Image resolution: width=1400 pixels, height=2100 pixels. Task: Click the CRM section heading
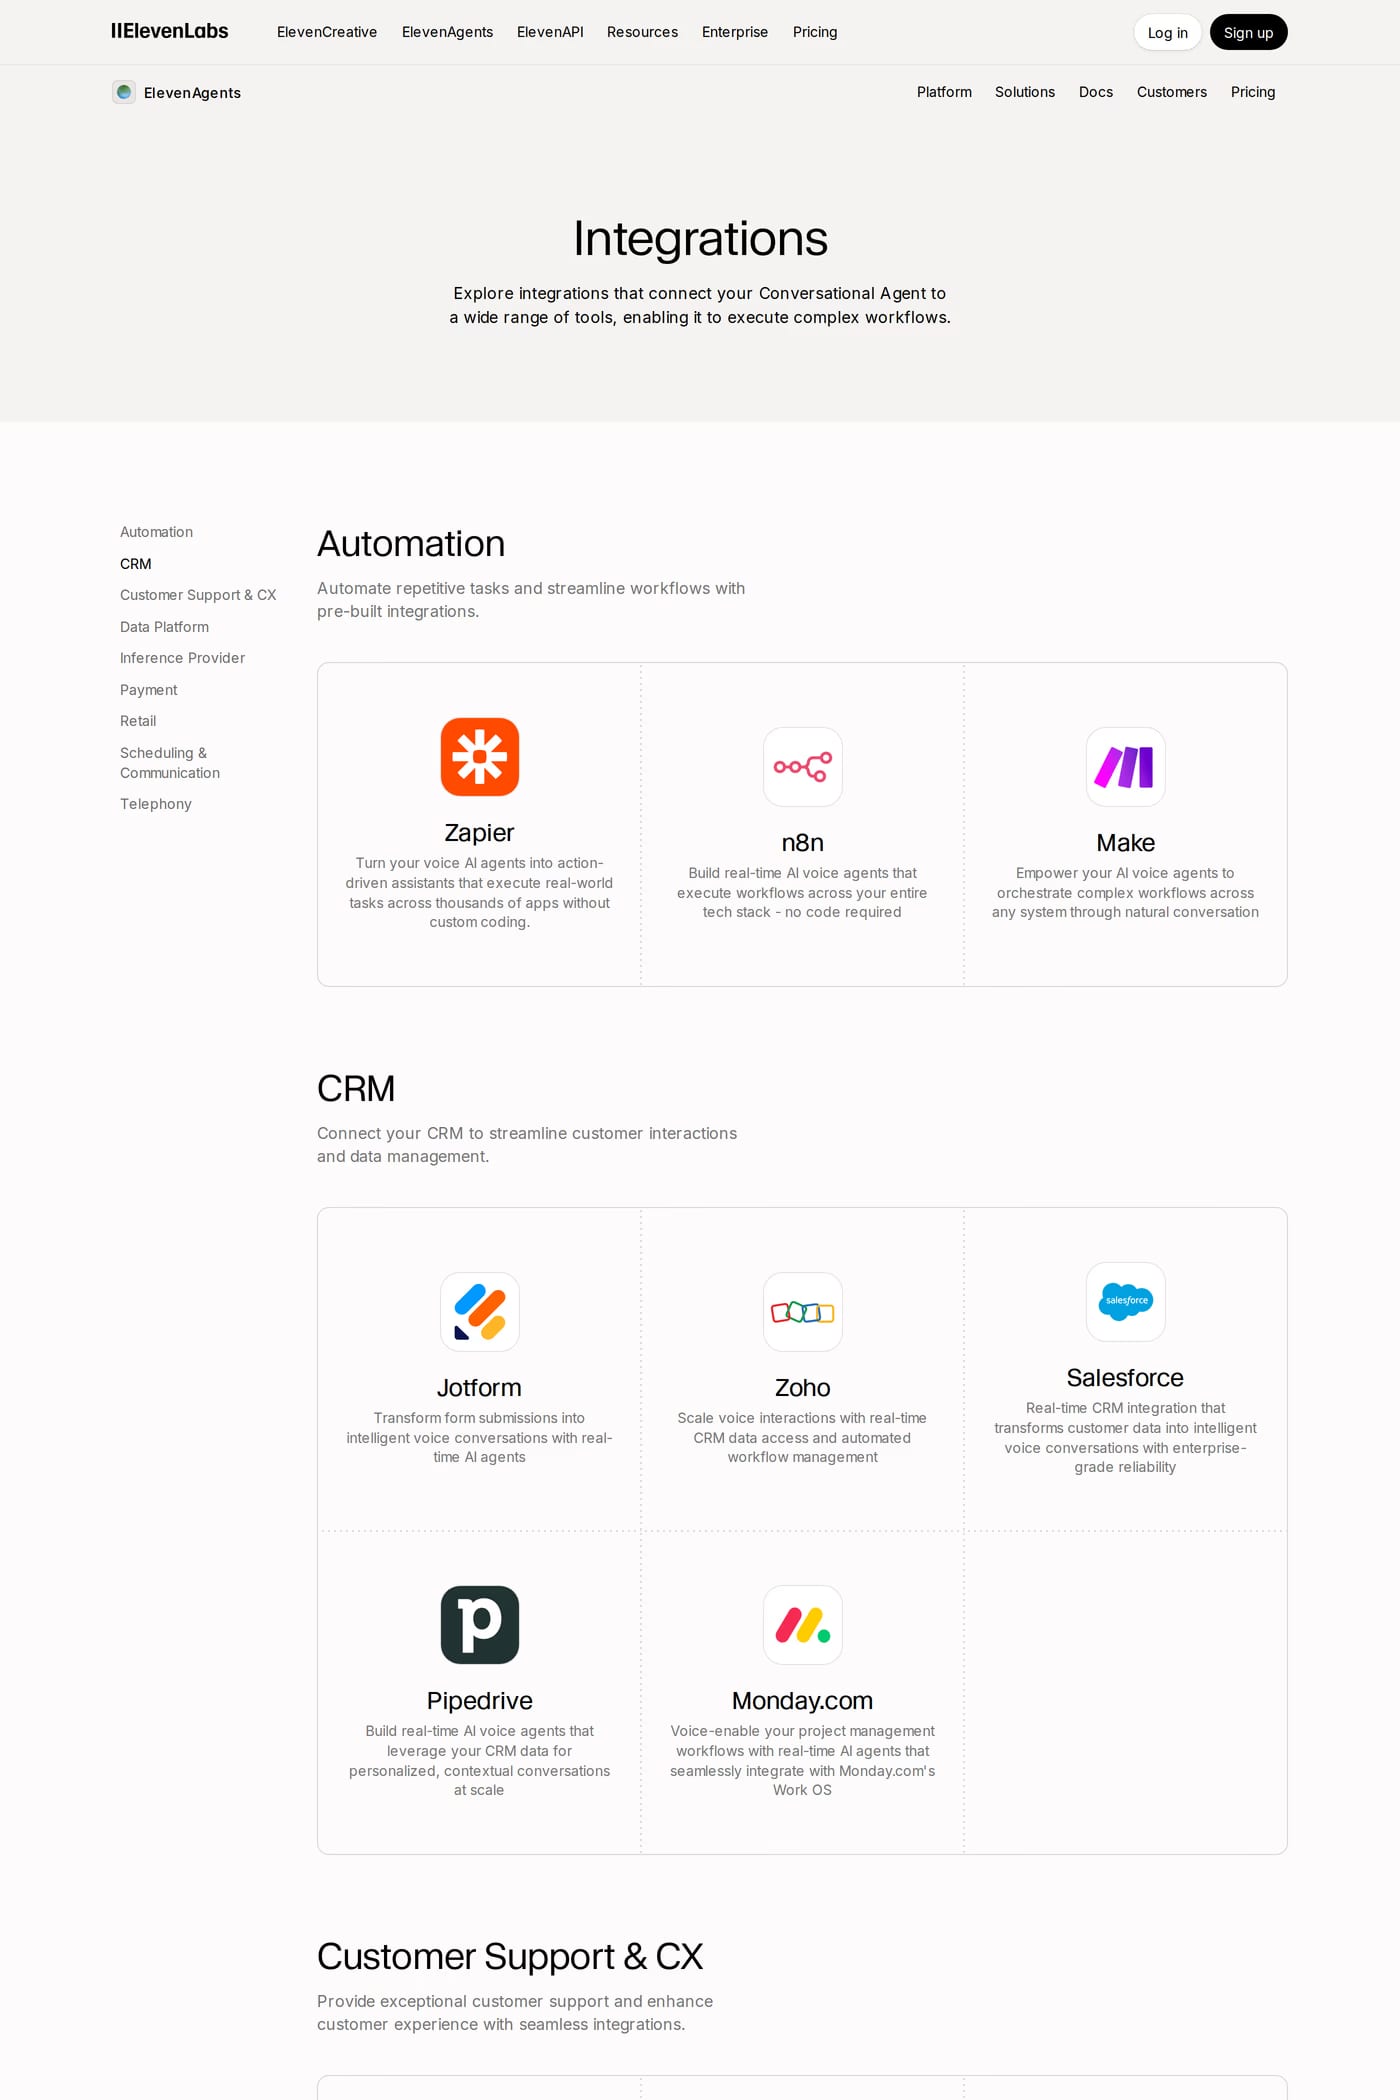click(x=356, y=1089)
